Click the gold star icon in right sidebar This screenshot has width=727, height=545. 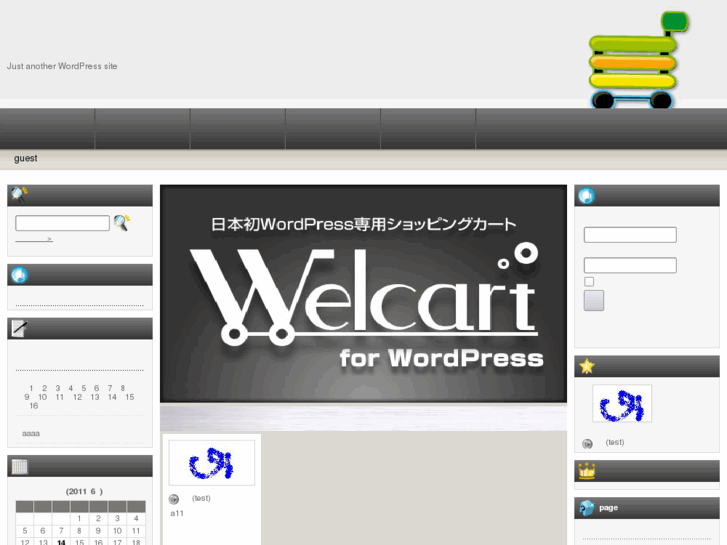click(587, 366)
